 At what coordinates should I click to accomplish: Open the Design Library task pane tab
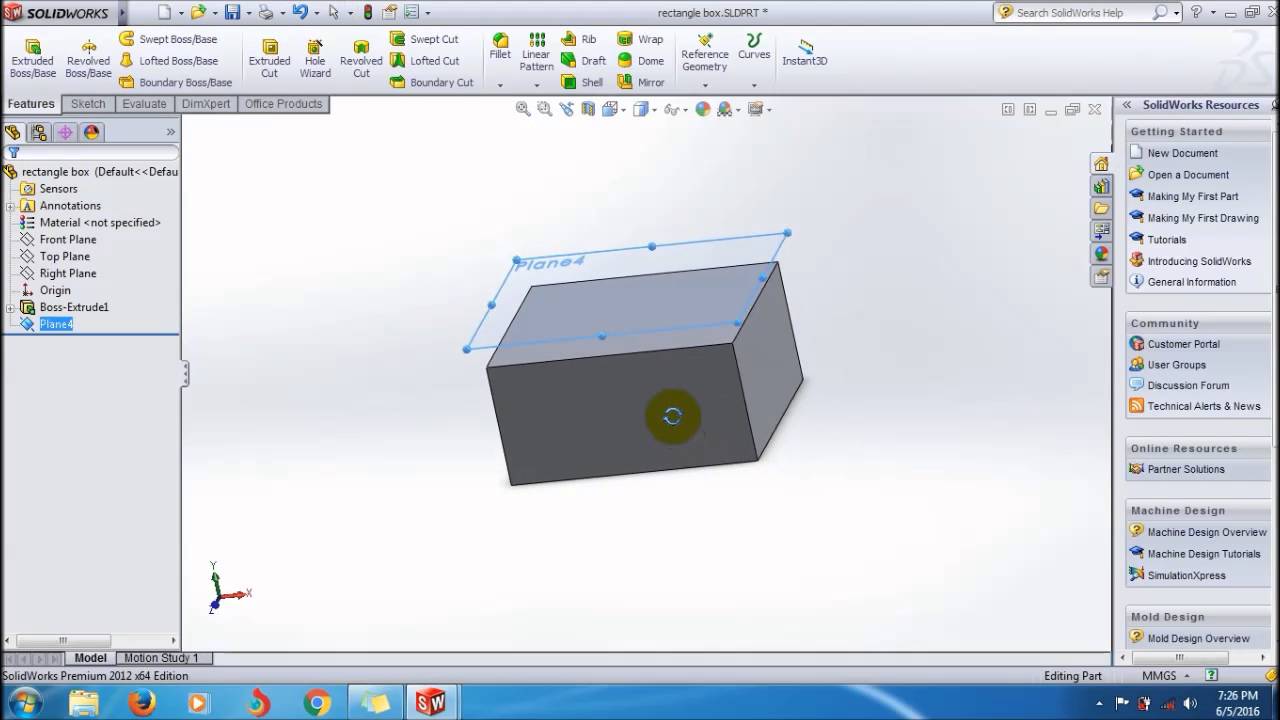[1101, 186]
